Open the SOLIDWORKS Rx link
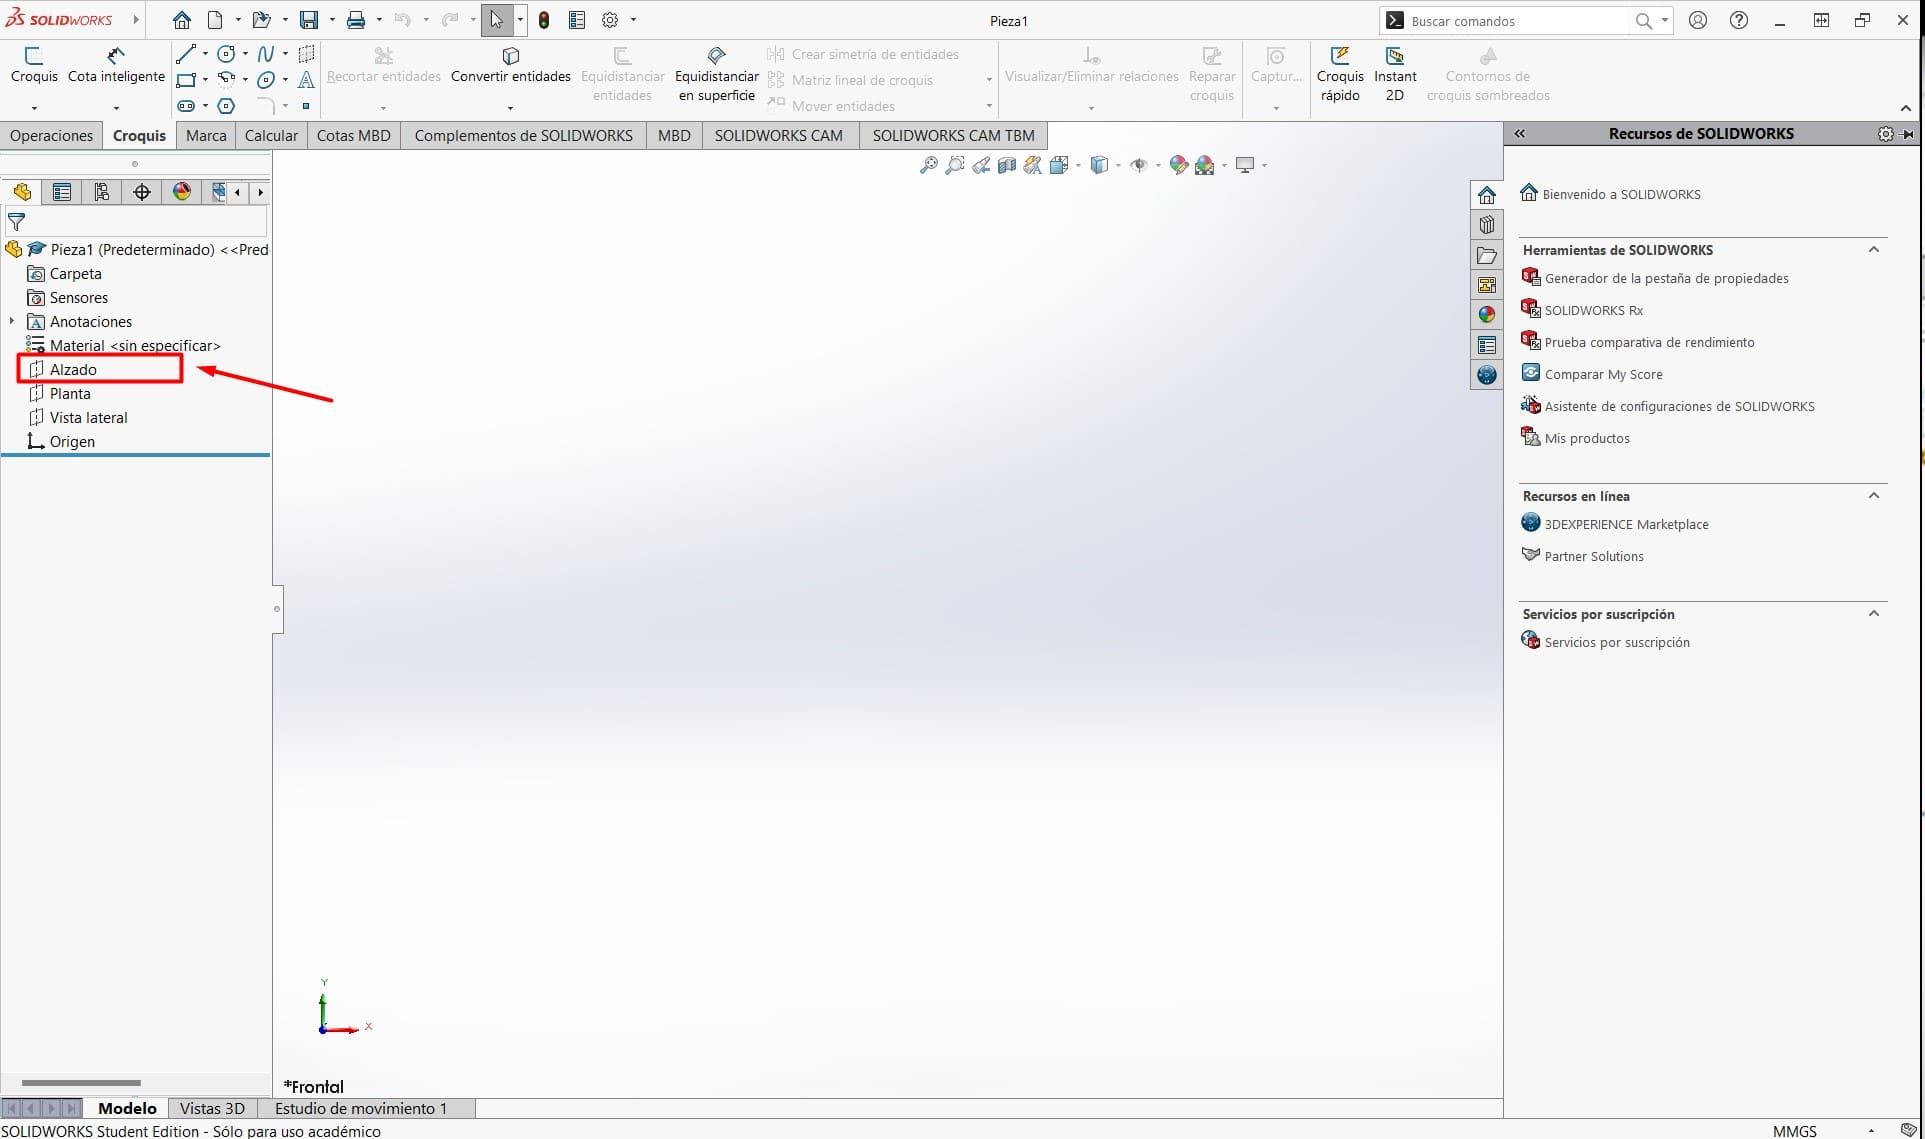 pyautogui.click(x=1594, y=310)
